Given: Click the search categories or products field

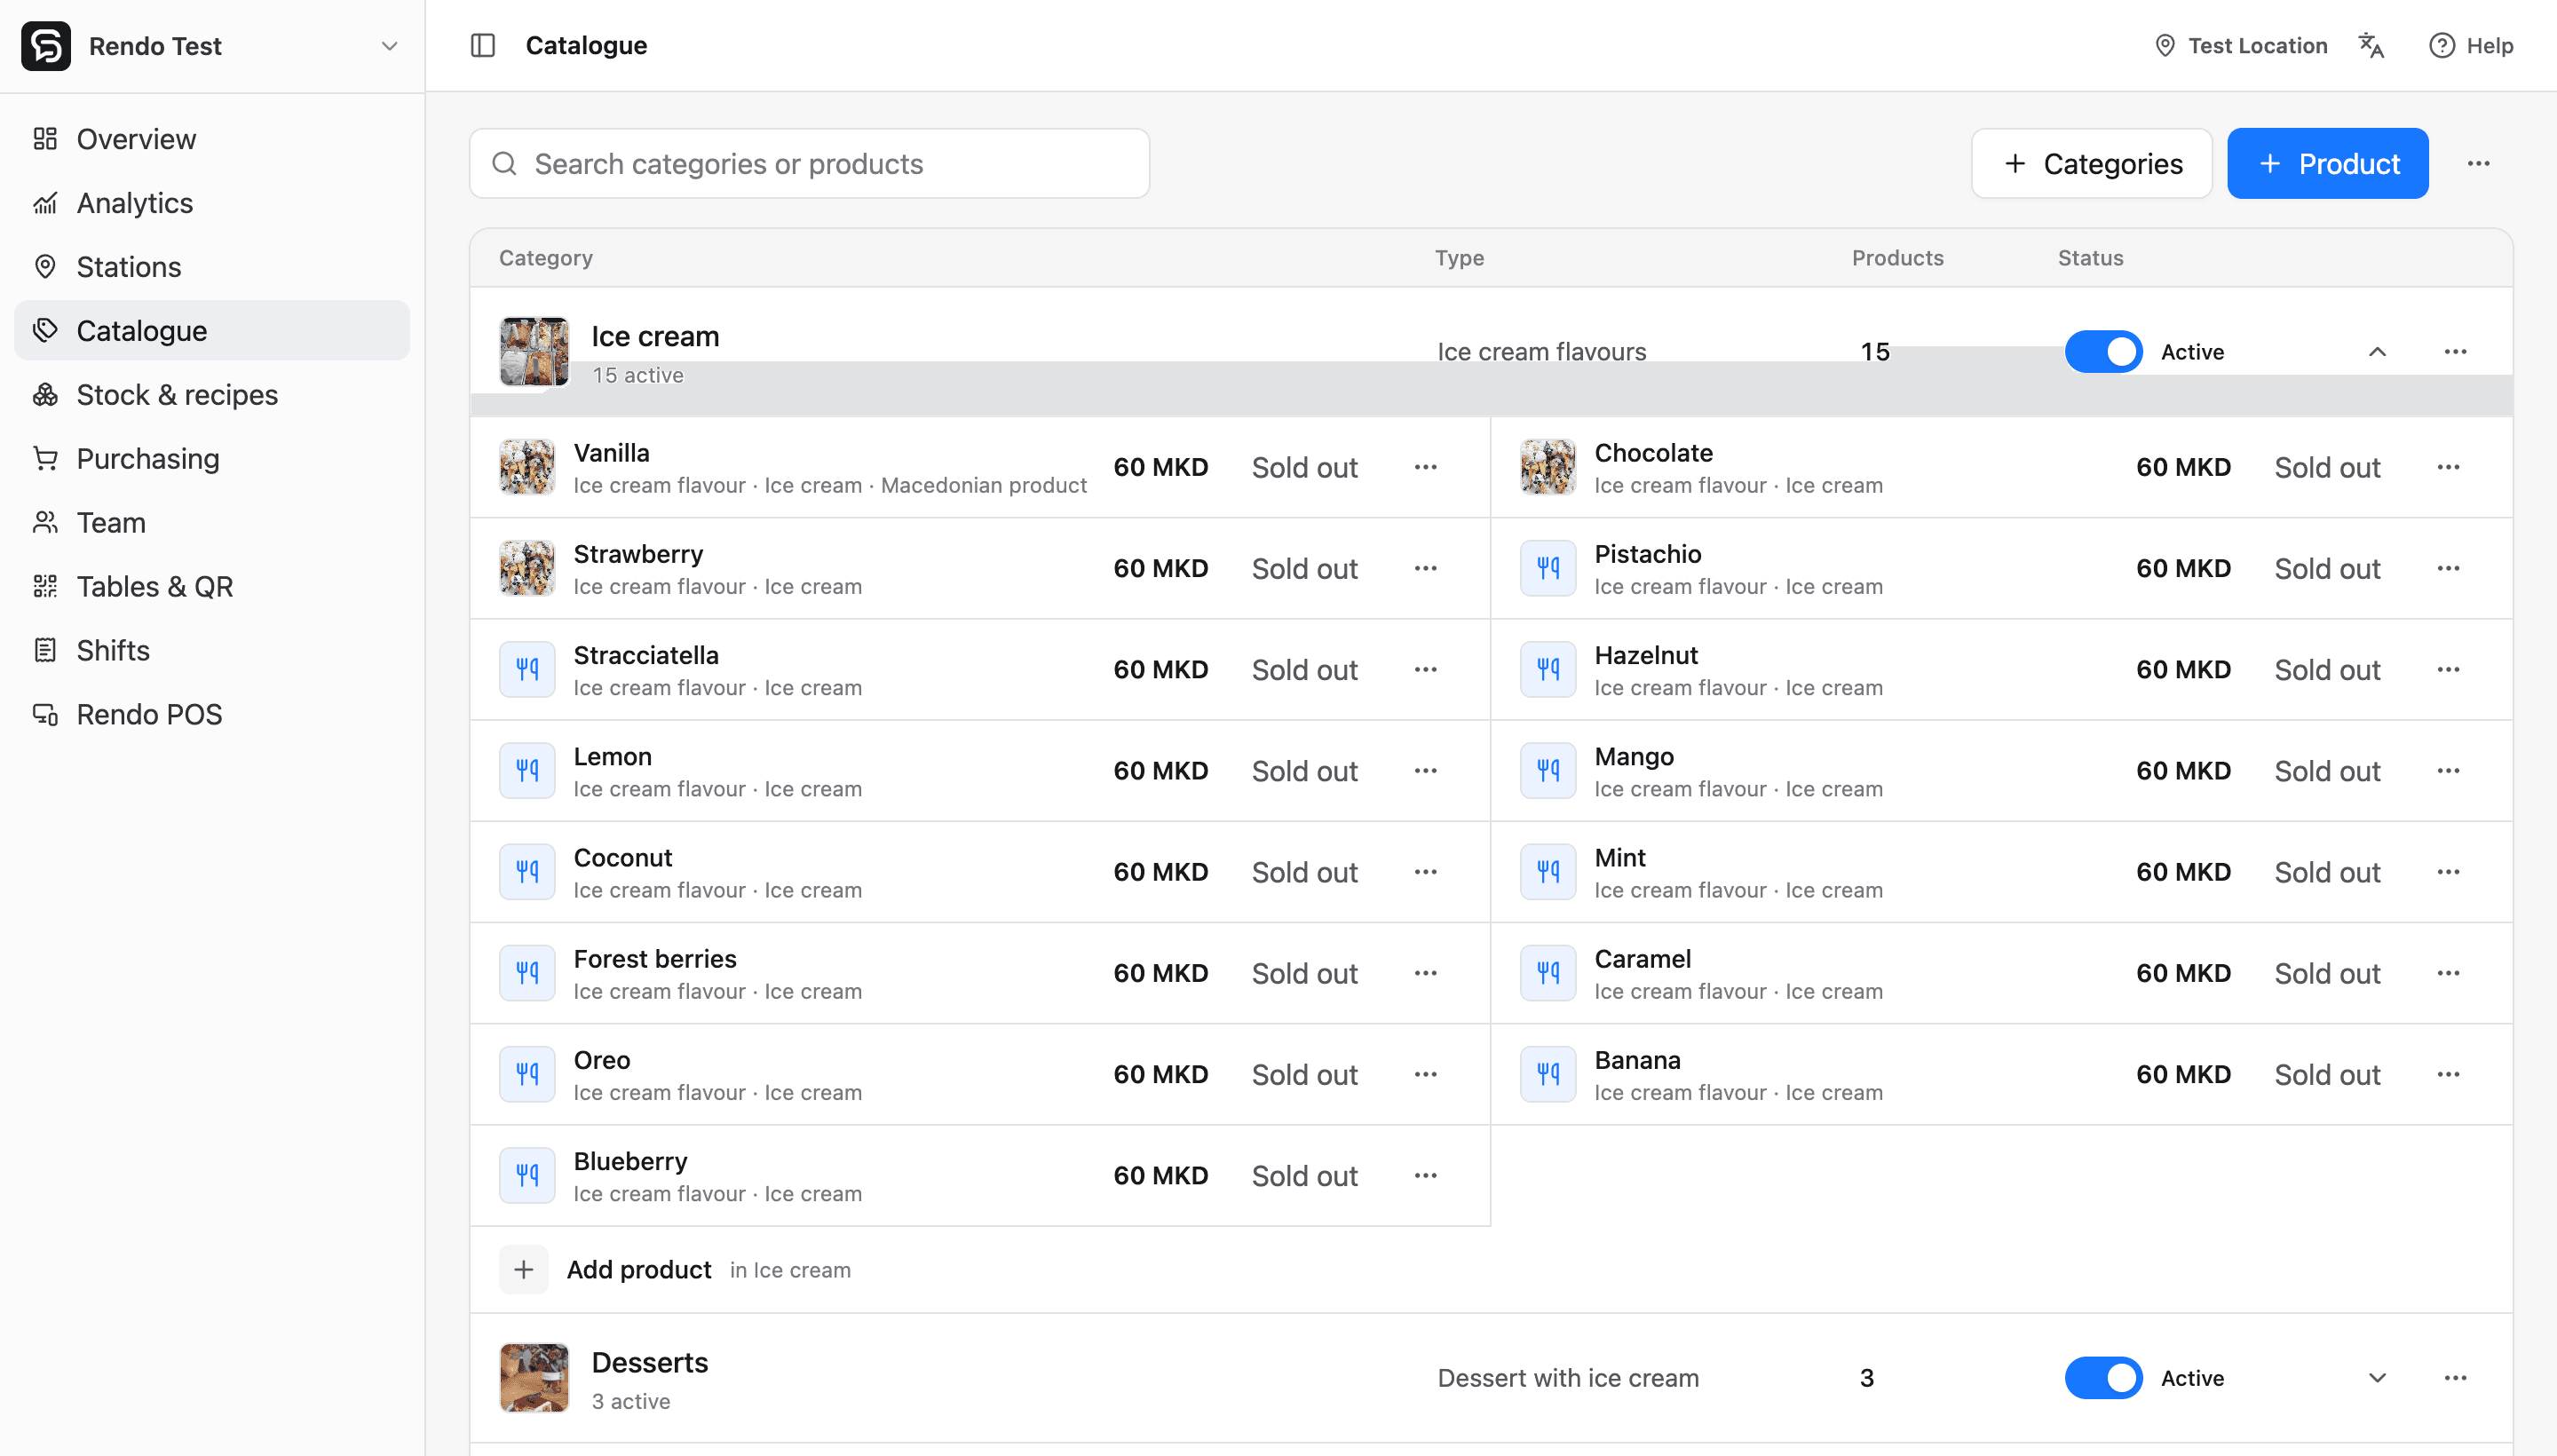Looking at the screenshot, I should (x=809, y=164).
